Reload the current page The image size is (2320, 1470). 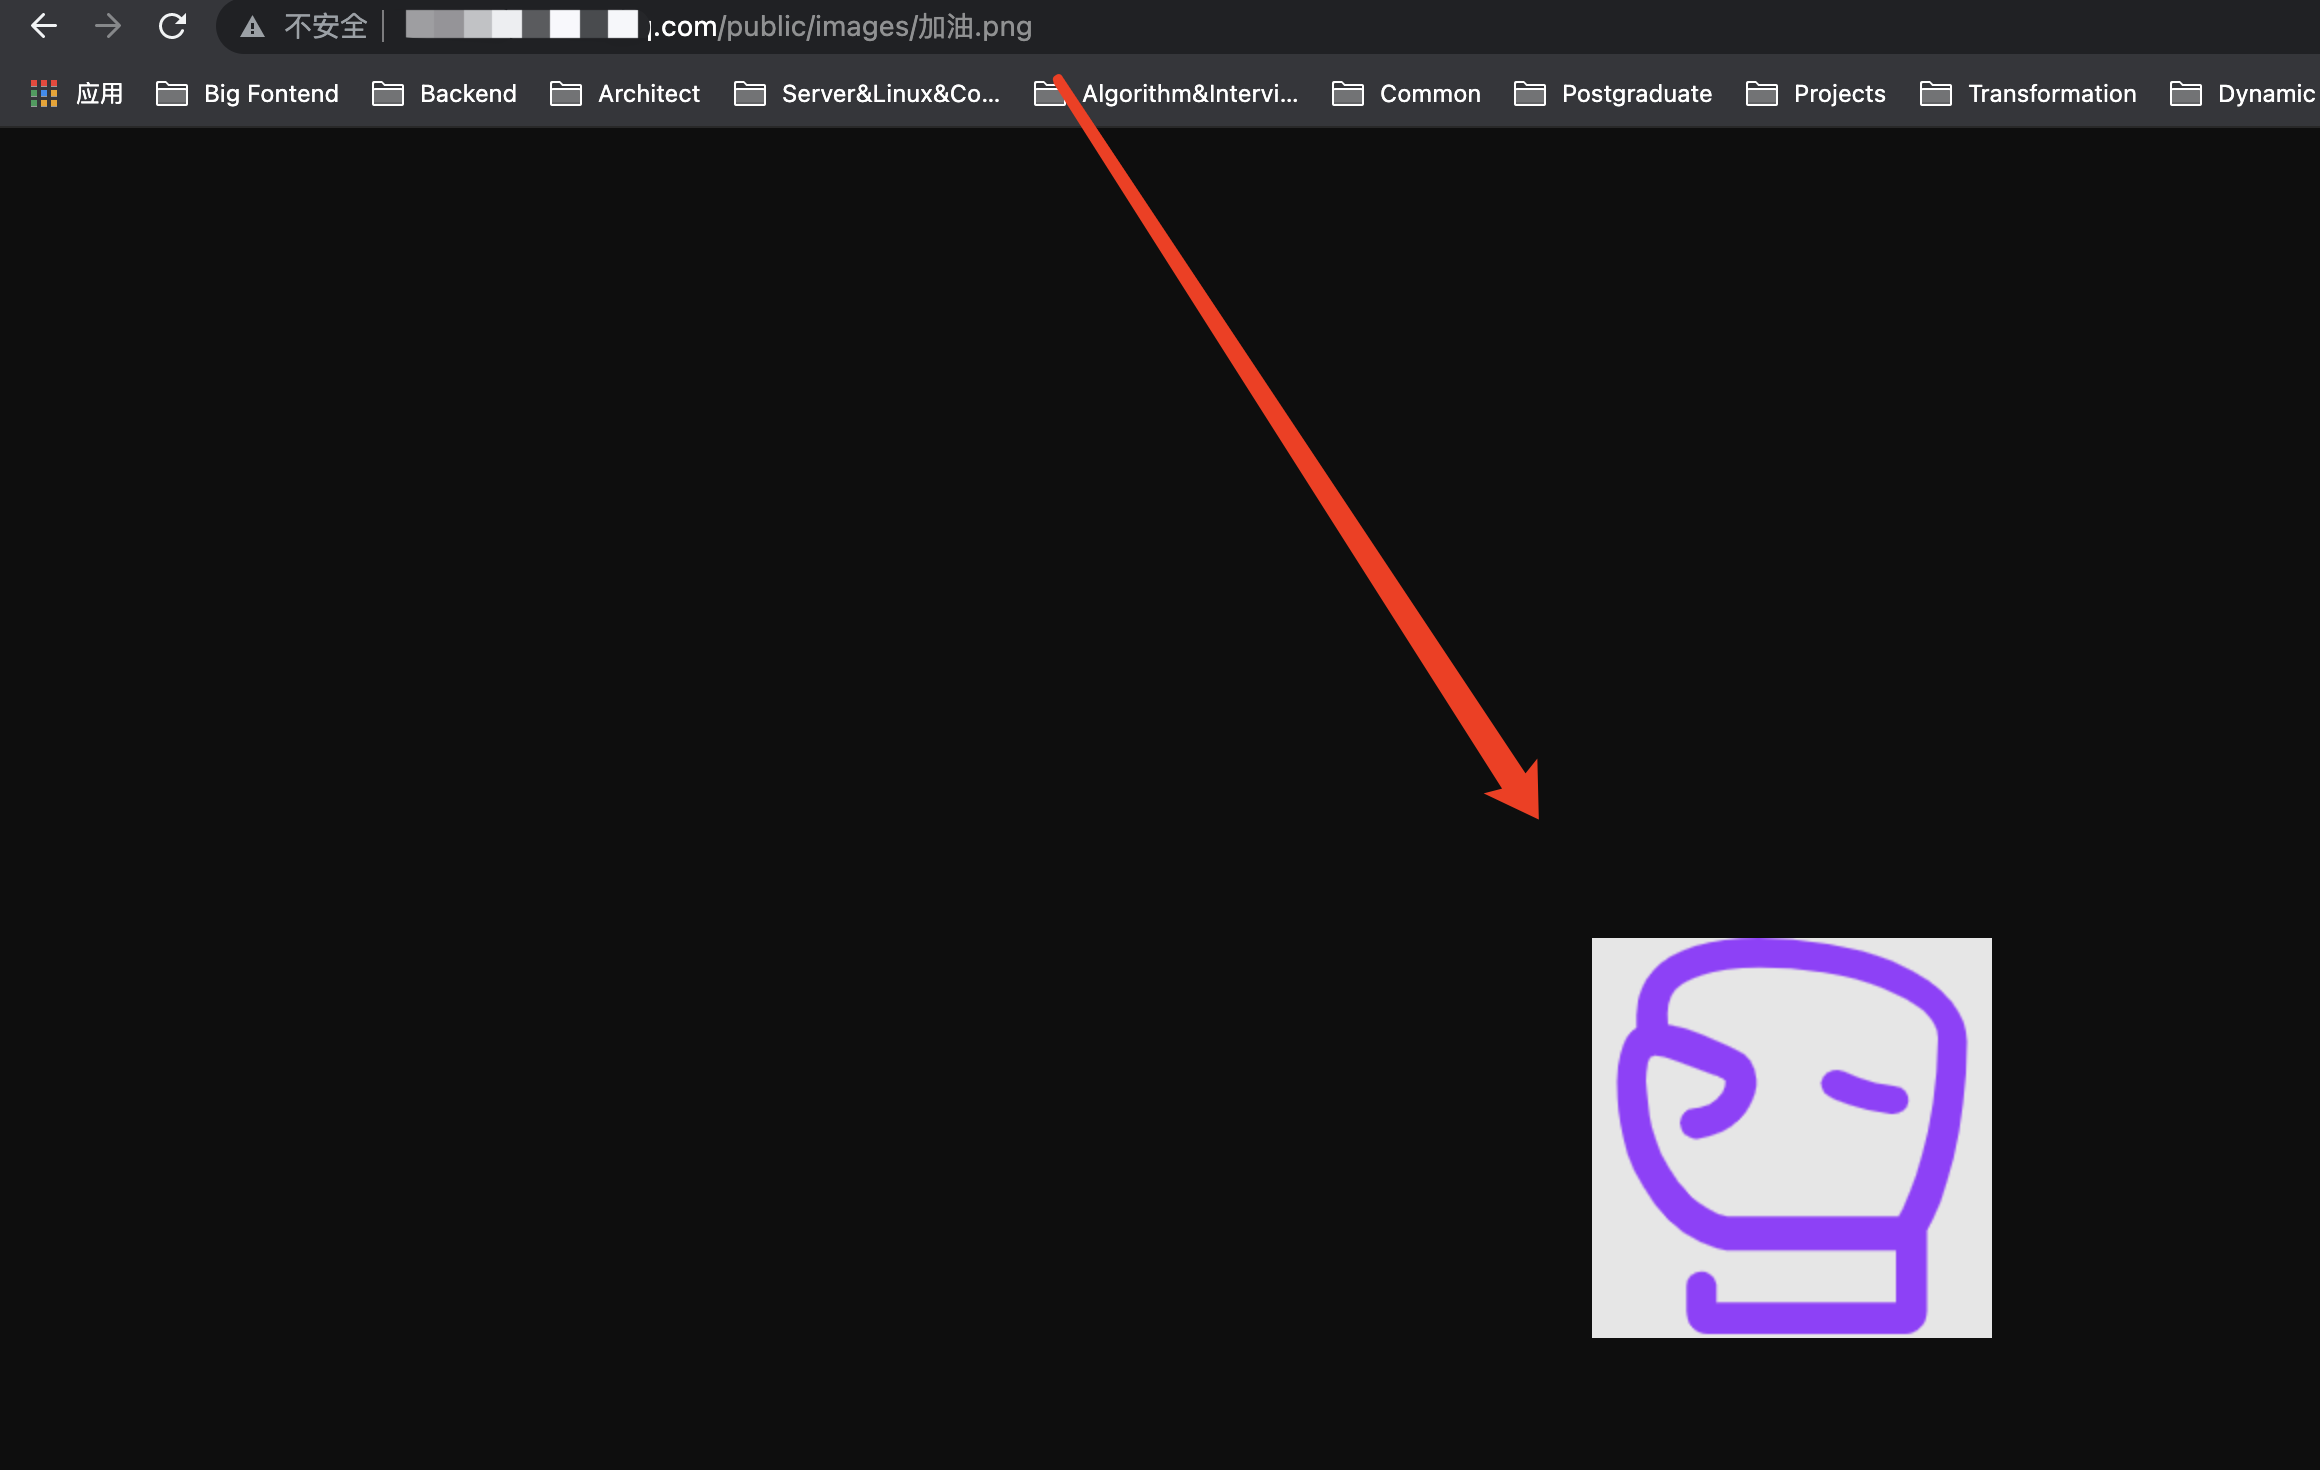click(172, 26)
